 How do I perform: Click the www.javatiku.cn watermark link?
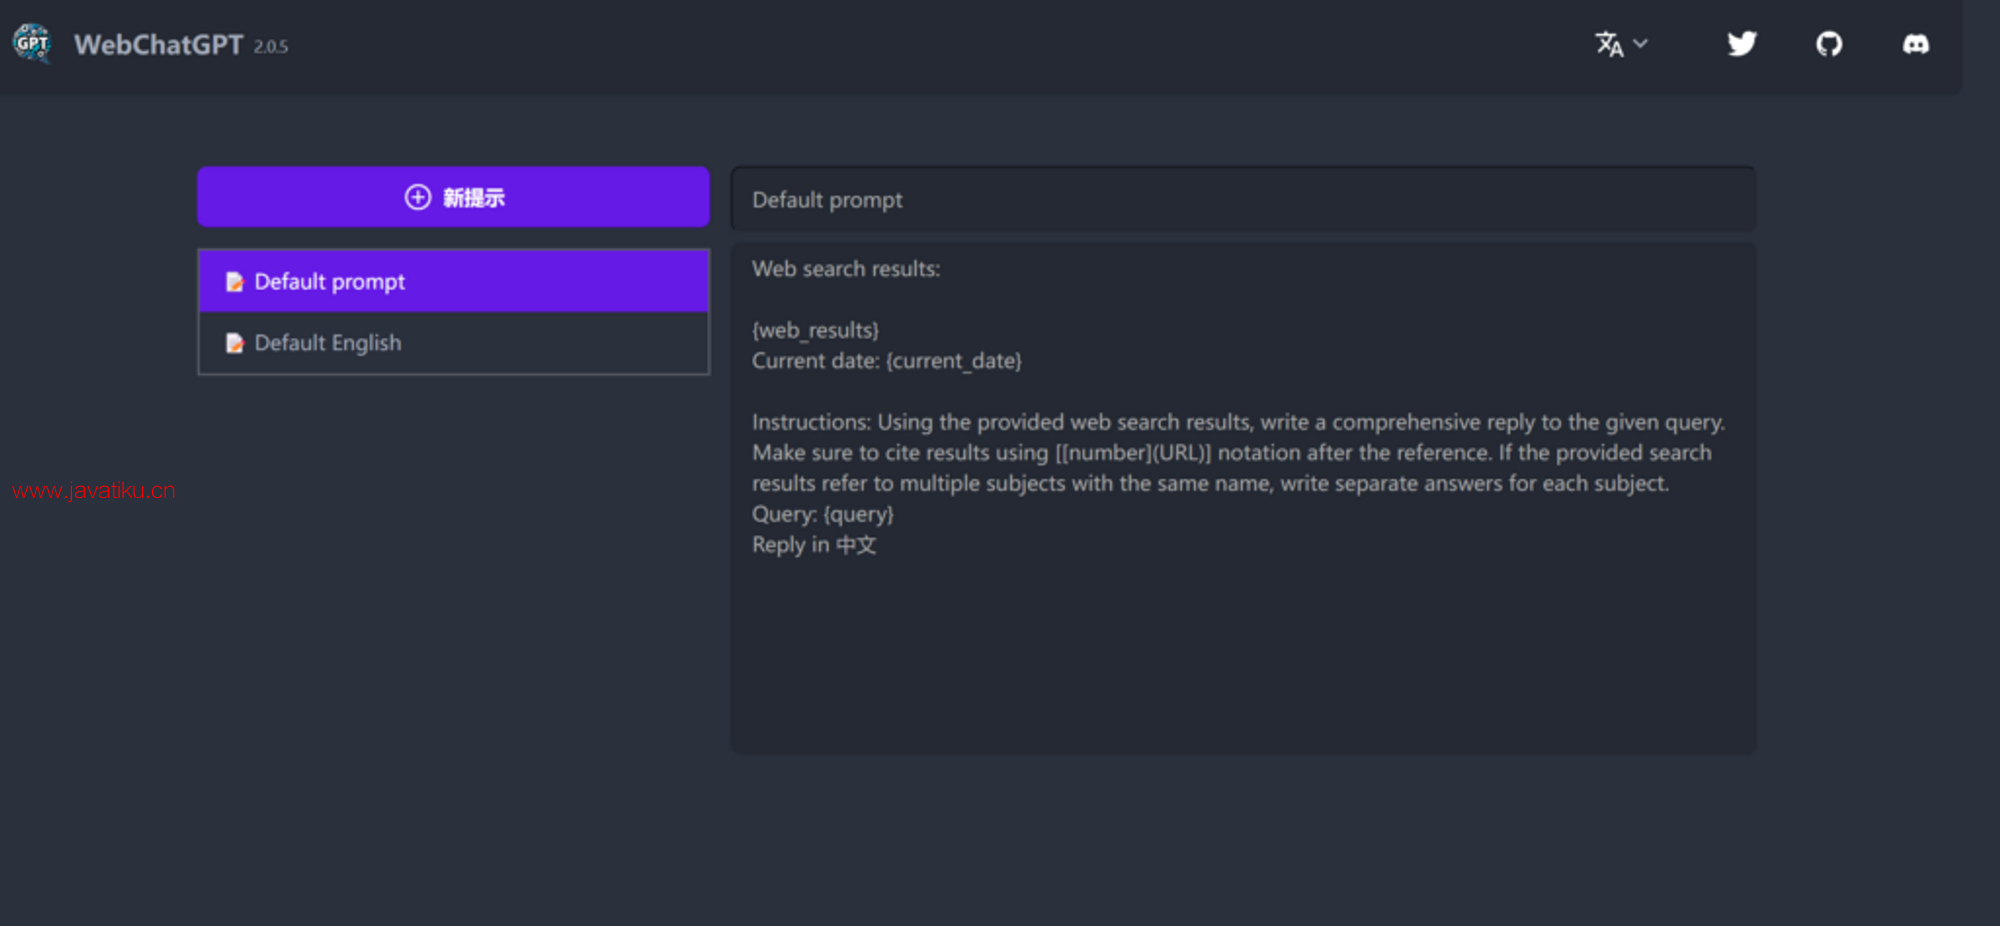(94, 490)
